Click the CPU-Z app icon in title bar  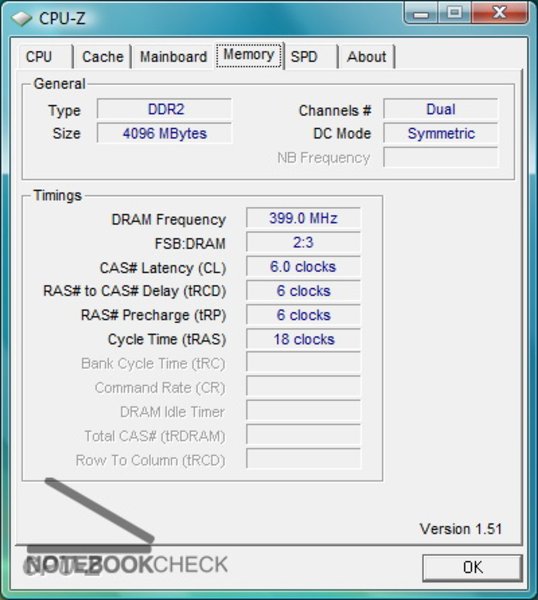pyautogui.click(x=21, y=18)
